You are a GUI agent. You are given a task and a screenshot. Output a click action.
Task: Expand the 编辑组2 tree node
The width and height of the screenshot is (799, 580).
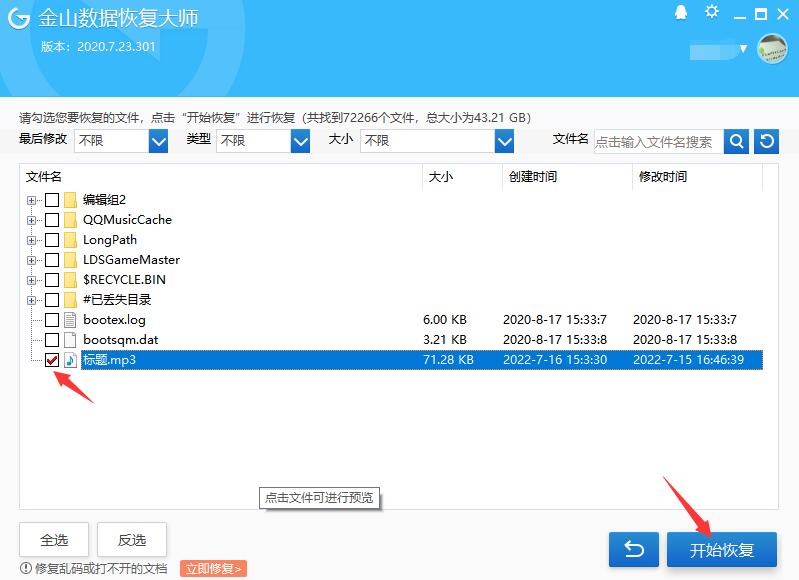point(32,200)
